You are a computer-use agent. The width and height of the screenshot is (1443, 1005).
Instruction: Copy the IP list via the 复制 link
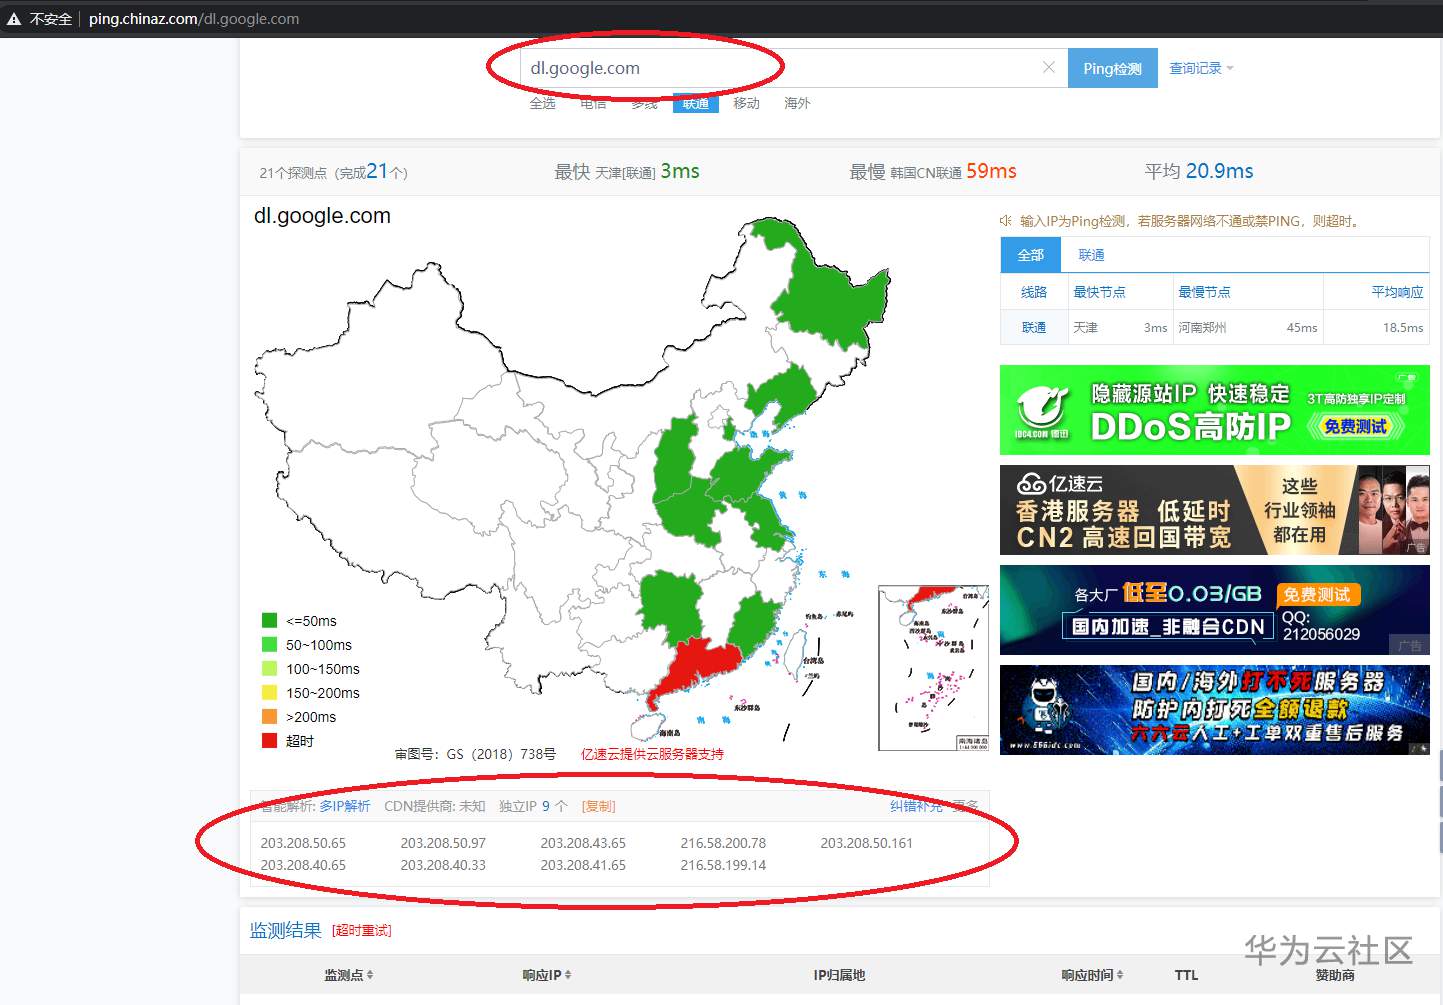point(597,806)
